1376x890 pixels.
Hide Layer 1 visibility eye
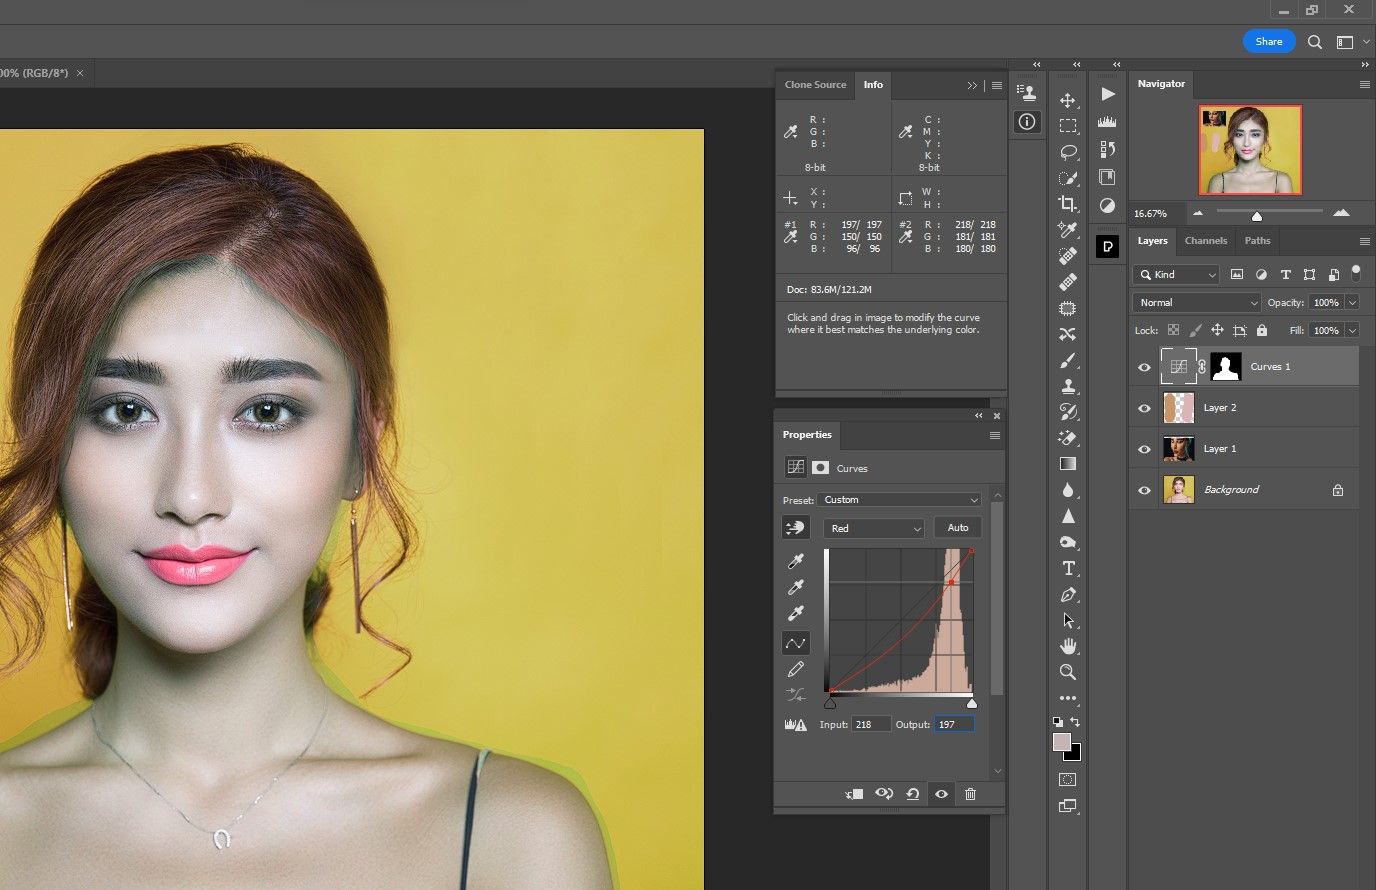[x=1144, y=449]
